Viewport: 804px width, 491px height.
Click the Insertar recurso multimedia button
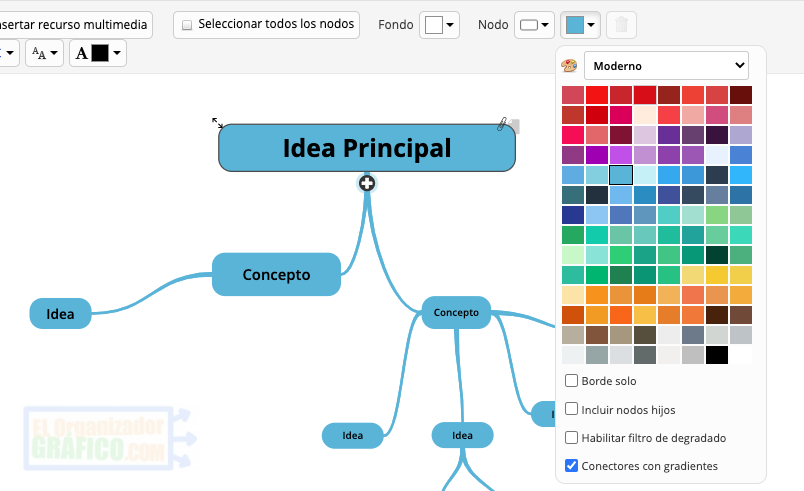coord(75,24)
